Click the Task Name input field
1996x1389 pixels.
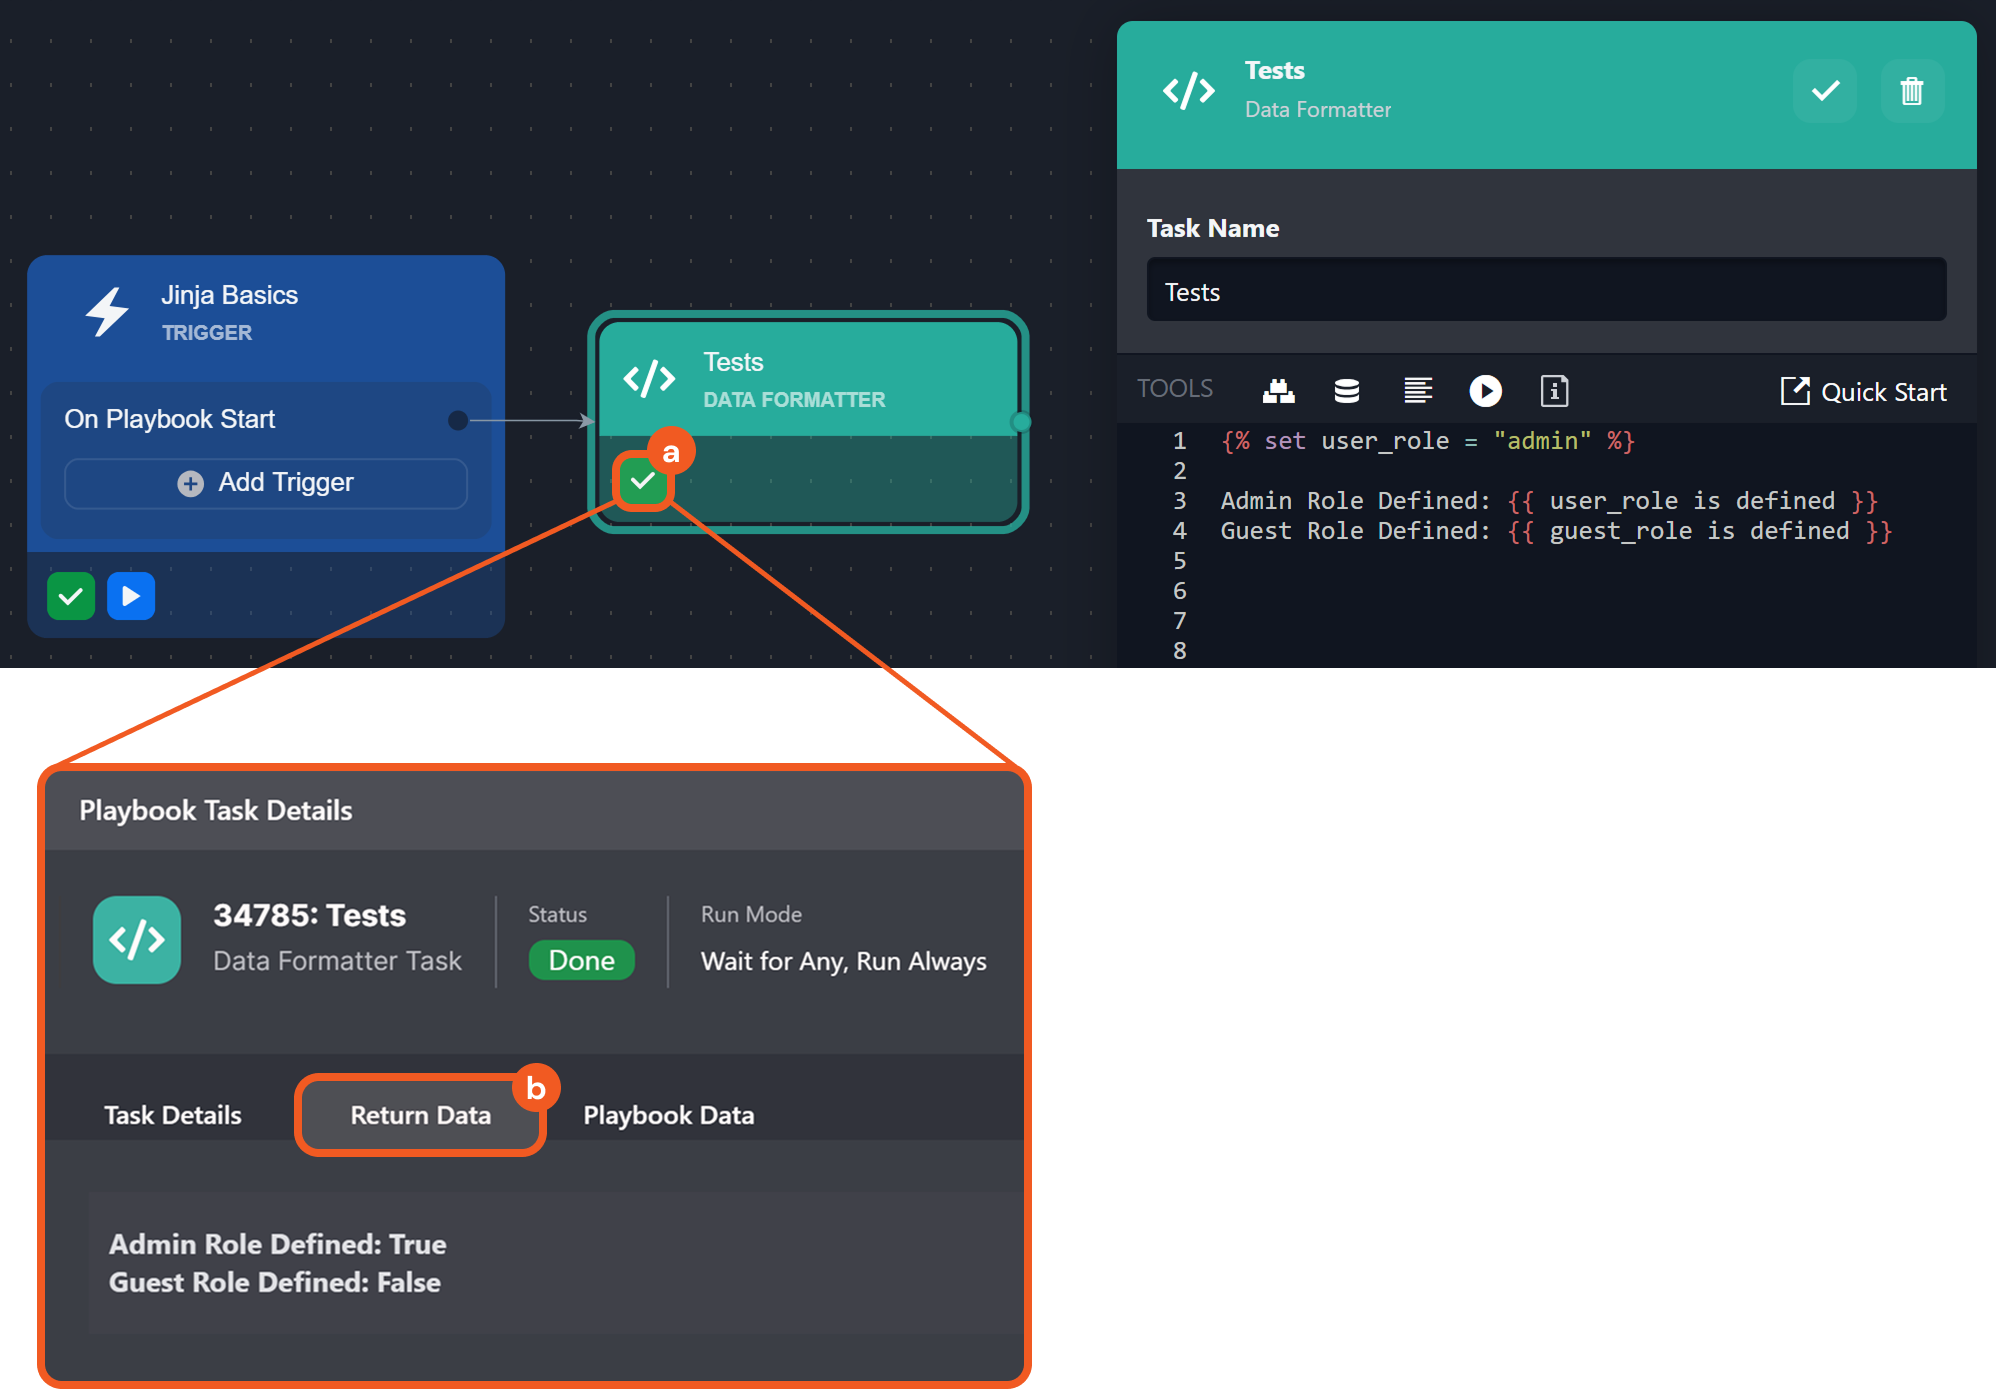1545,291
